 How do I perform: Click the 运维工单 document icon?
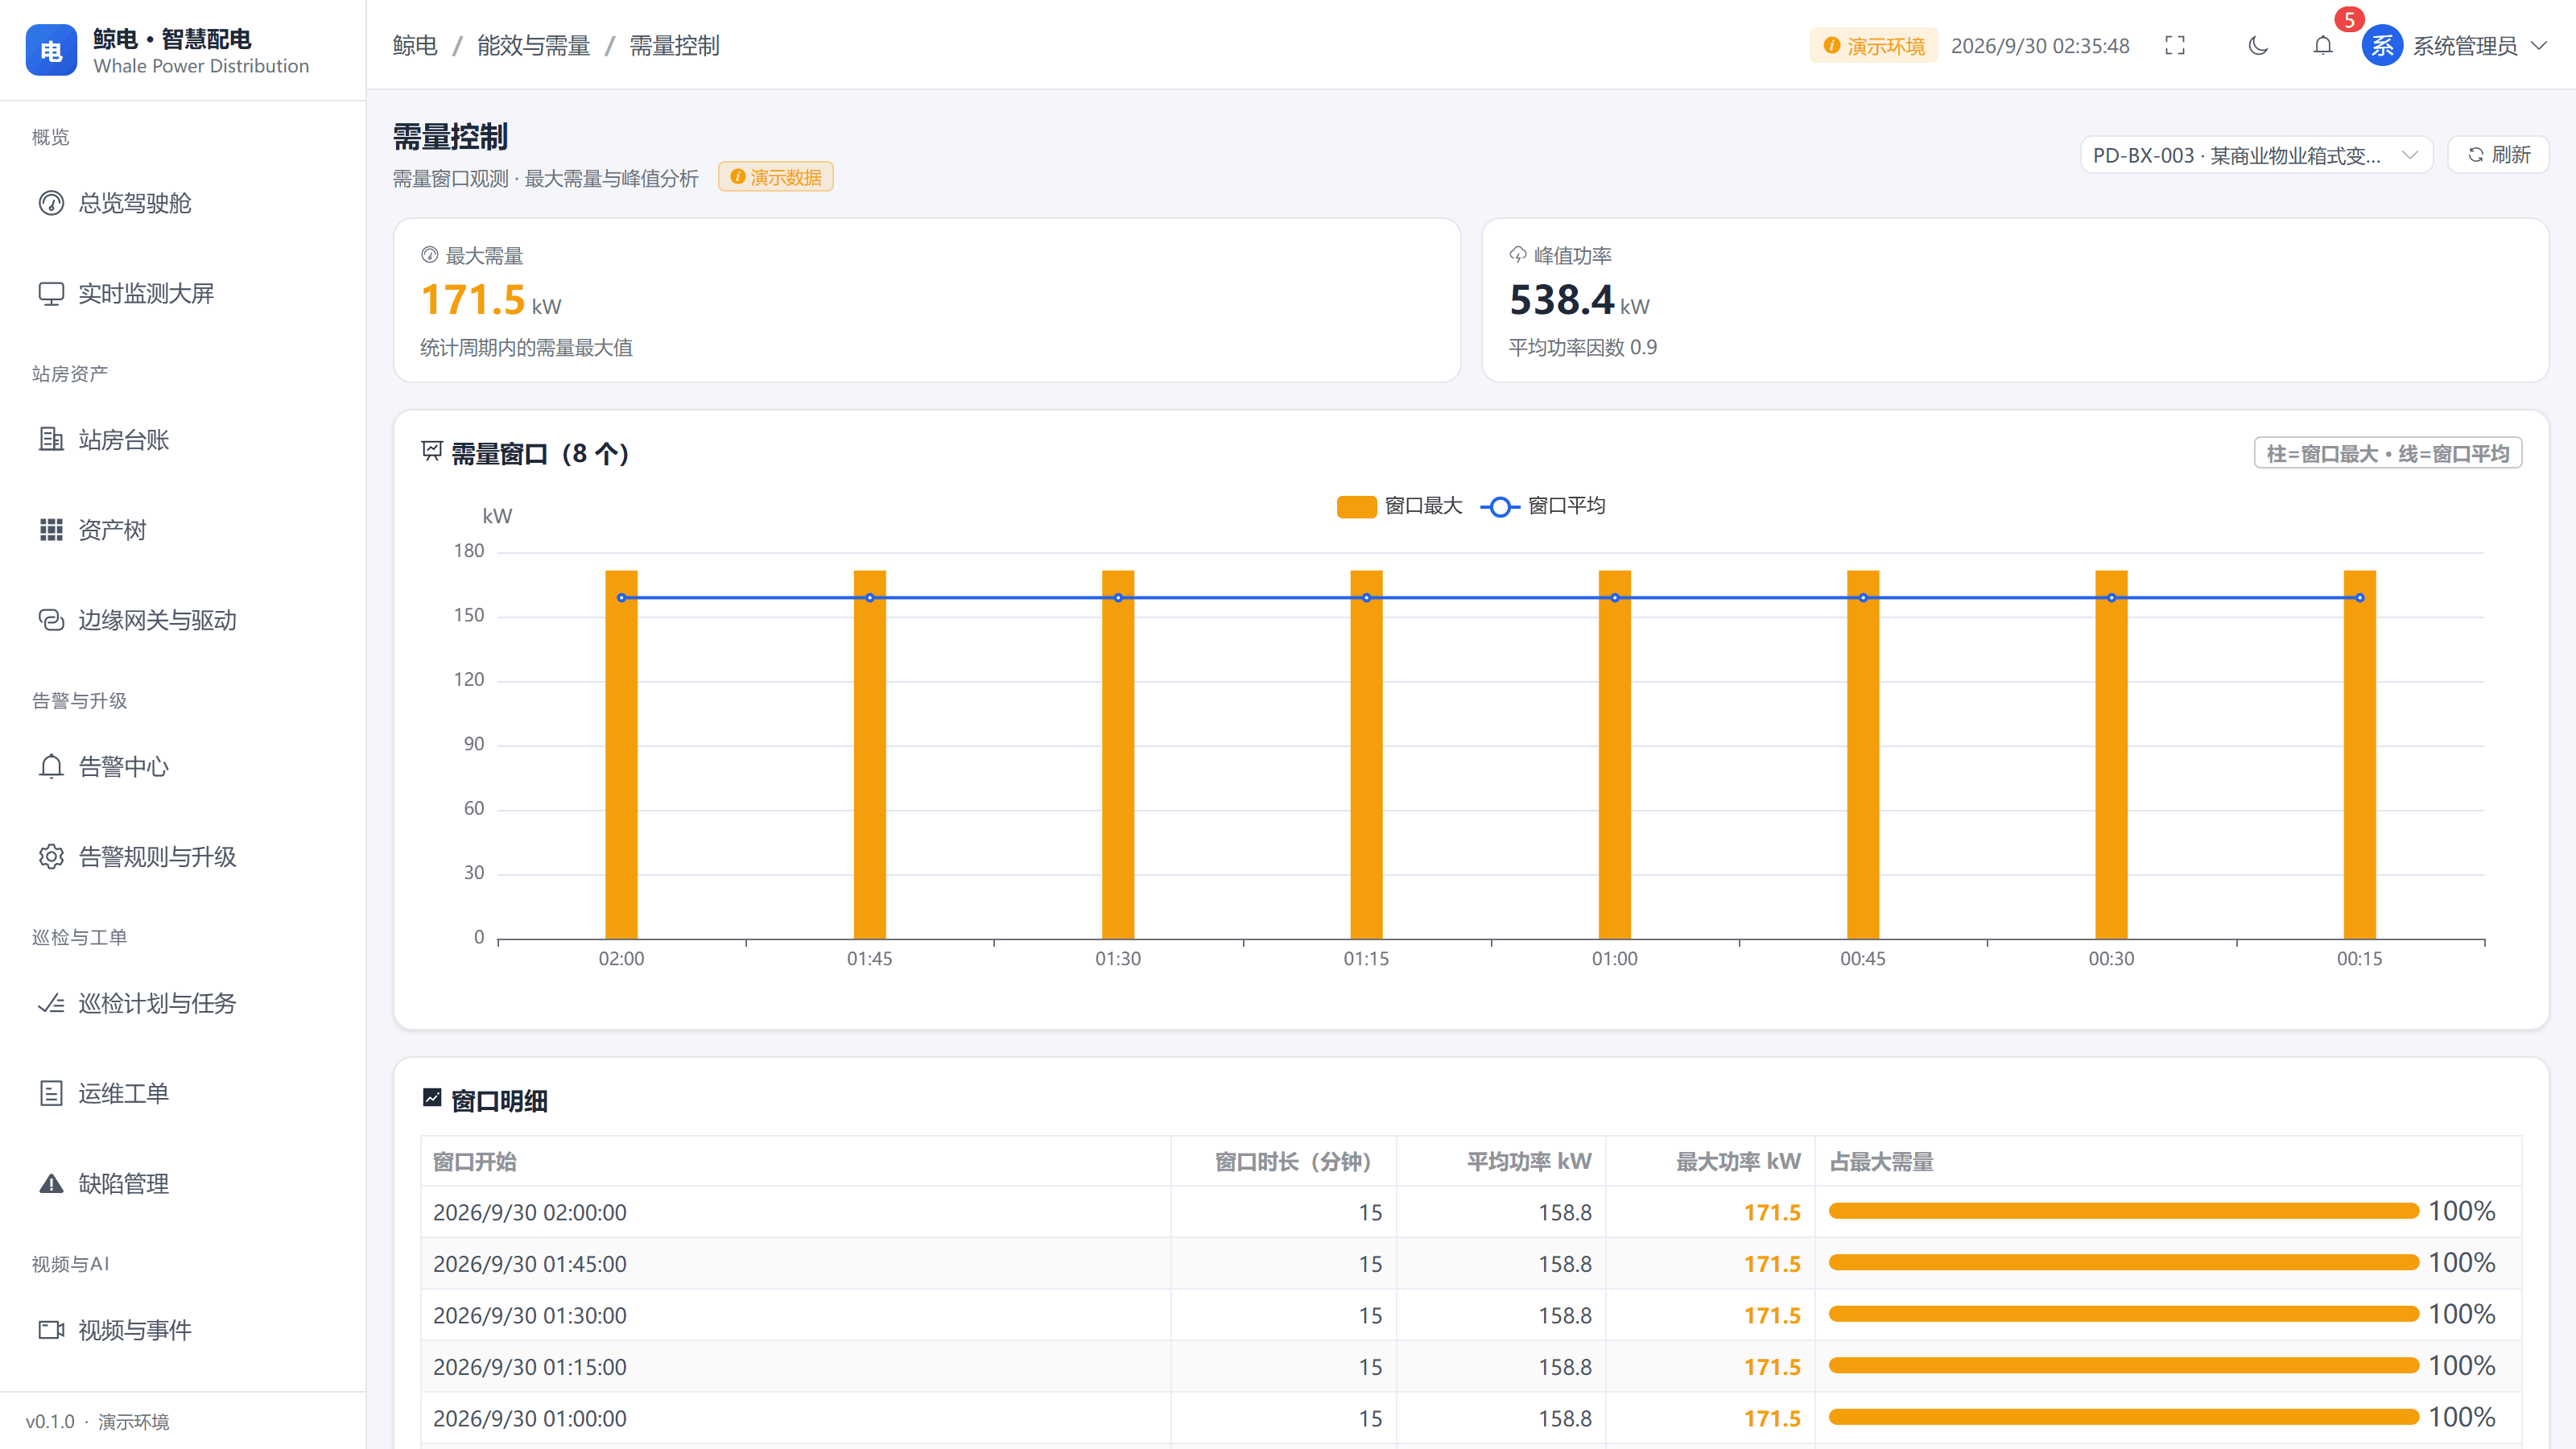(51, 1093)
